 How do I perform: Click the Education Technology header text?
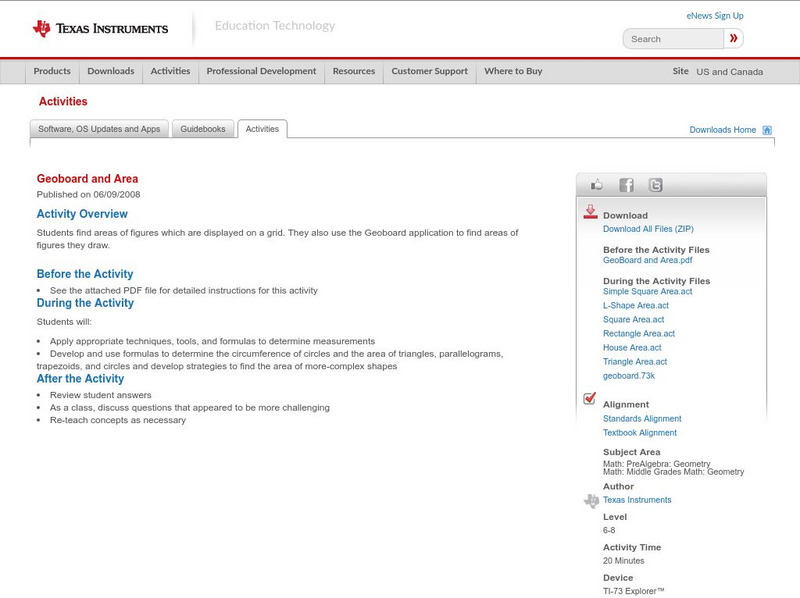(x=275, y=26)
